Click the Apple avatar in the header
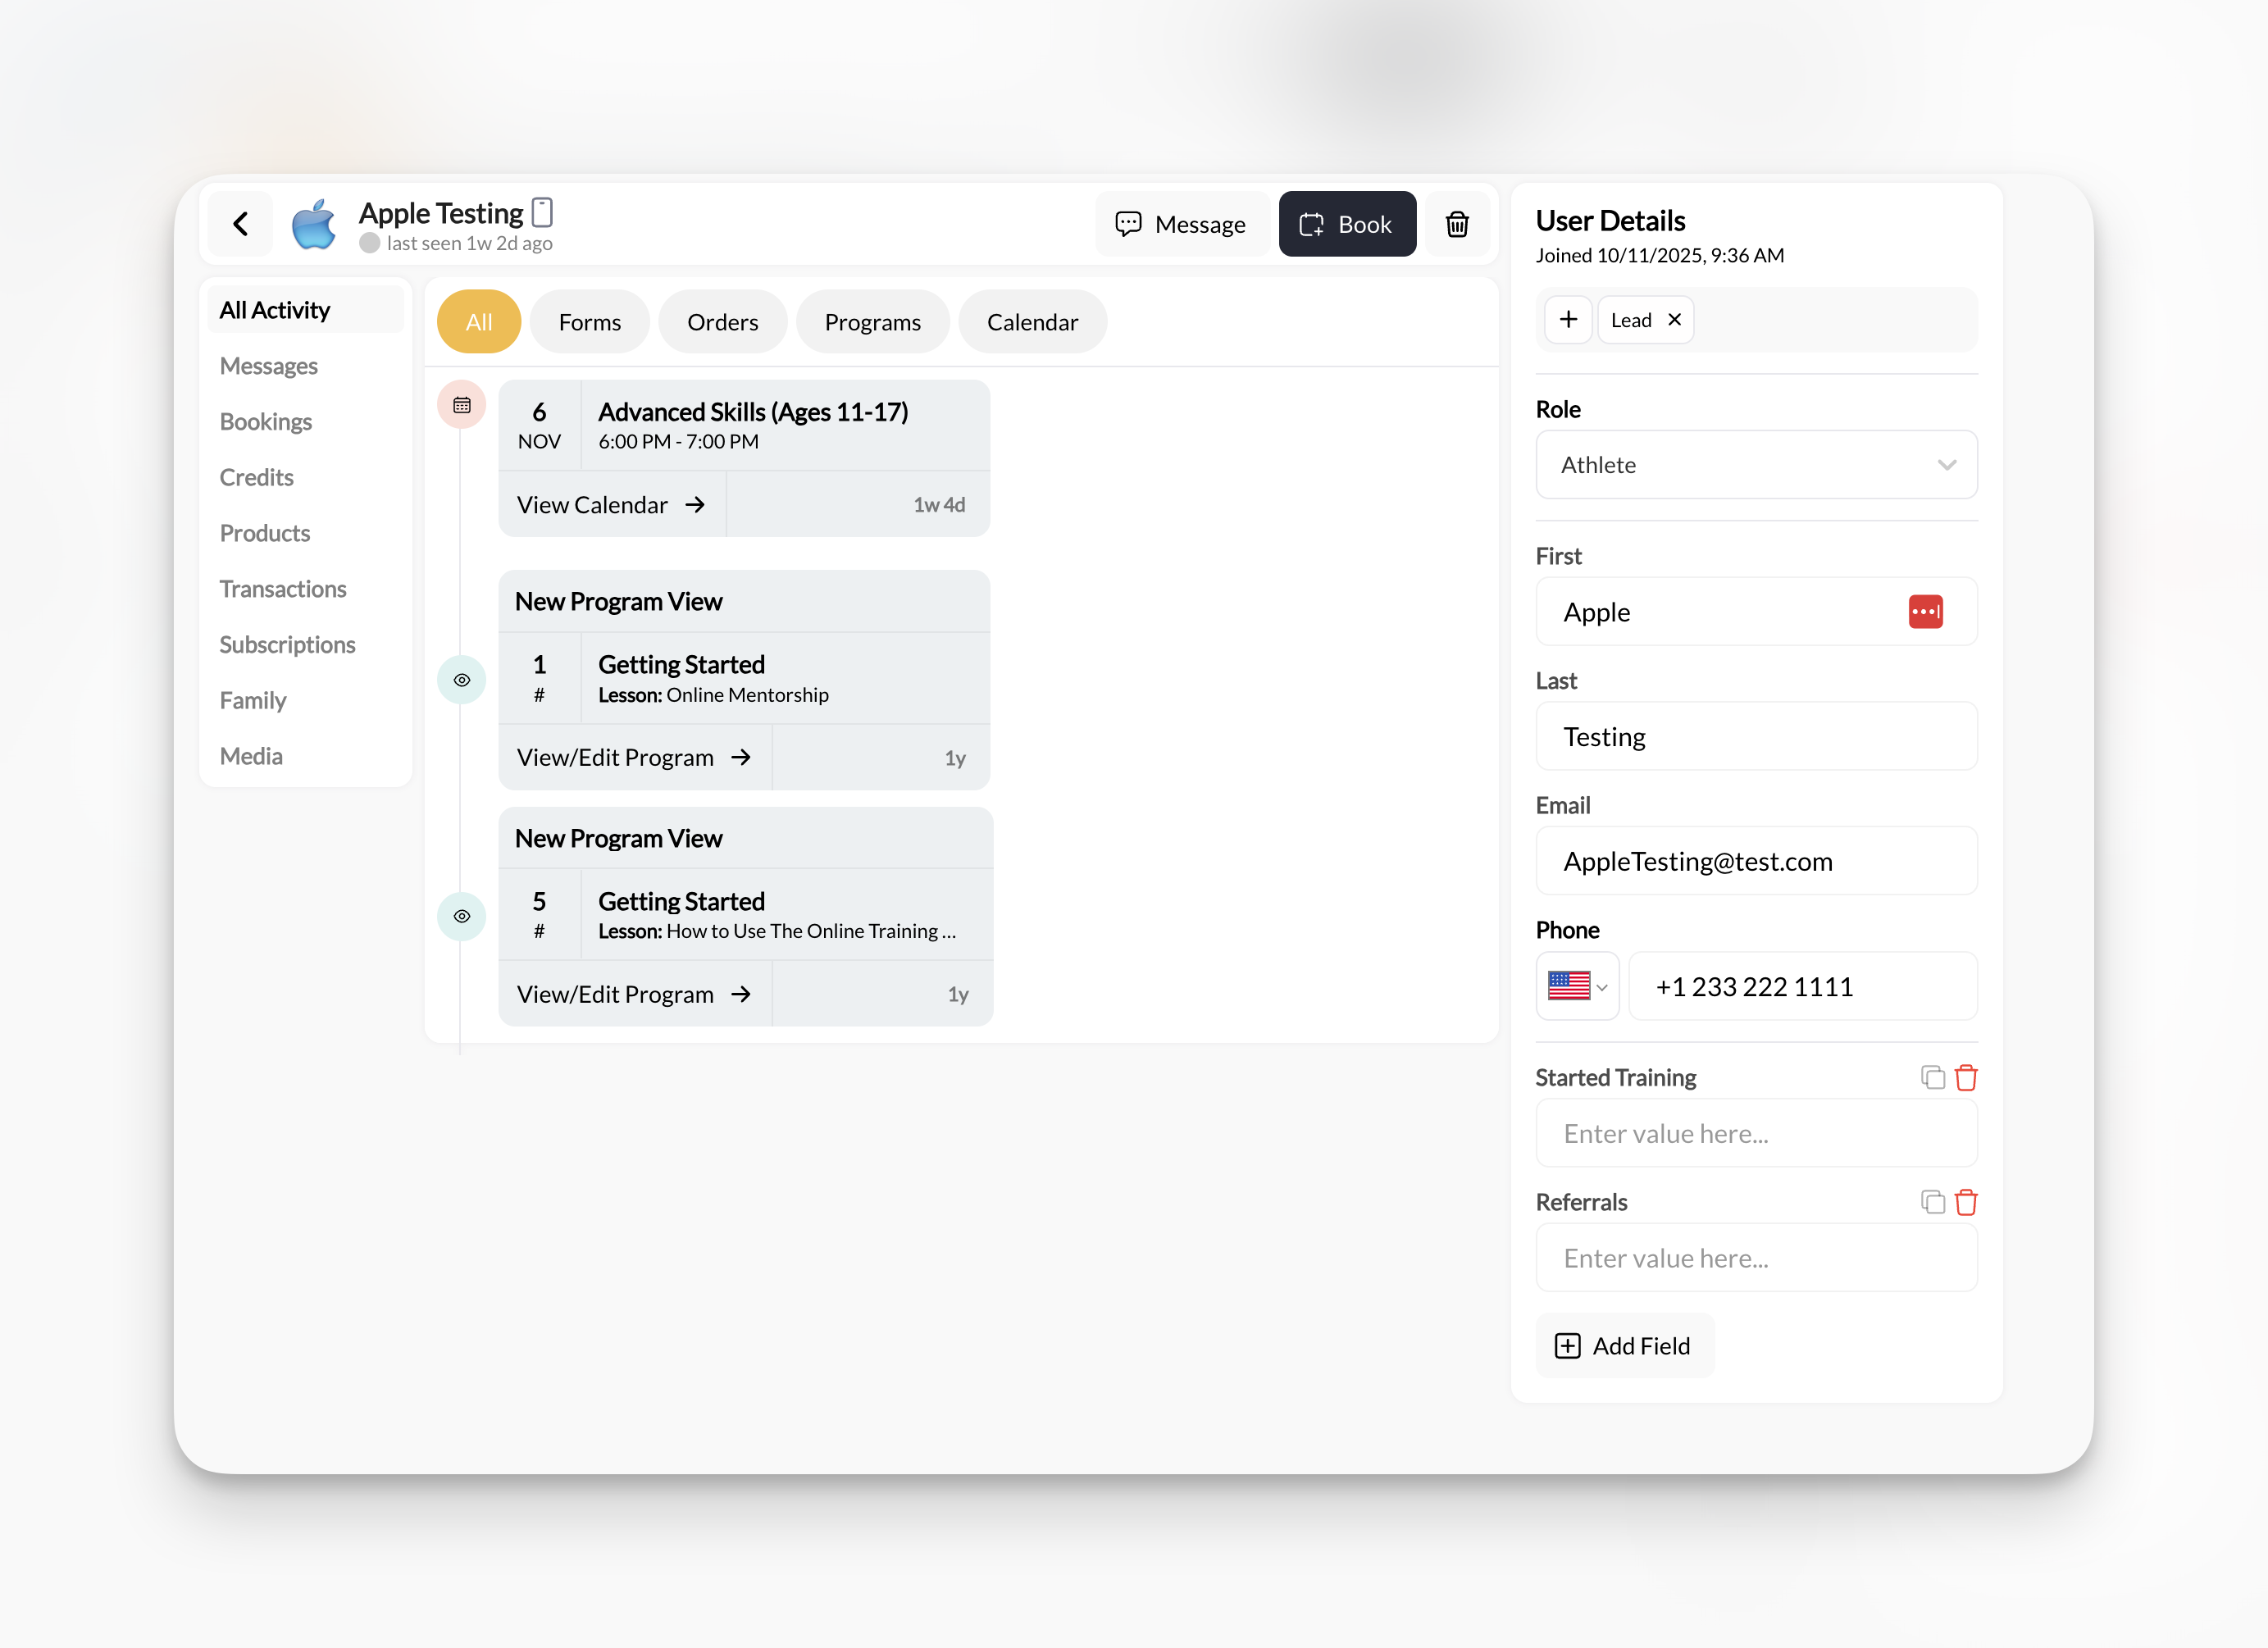This screenshot has height=1648, width=2268. tap(314, 223)
